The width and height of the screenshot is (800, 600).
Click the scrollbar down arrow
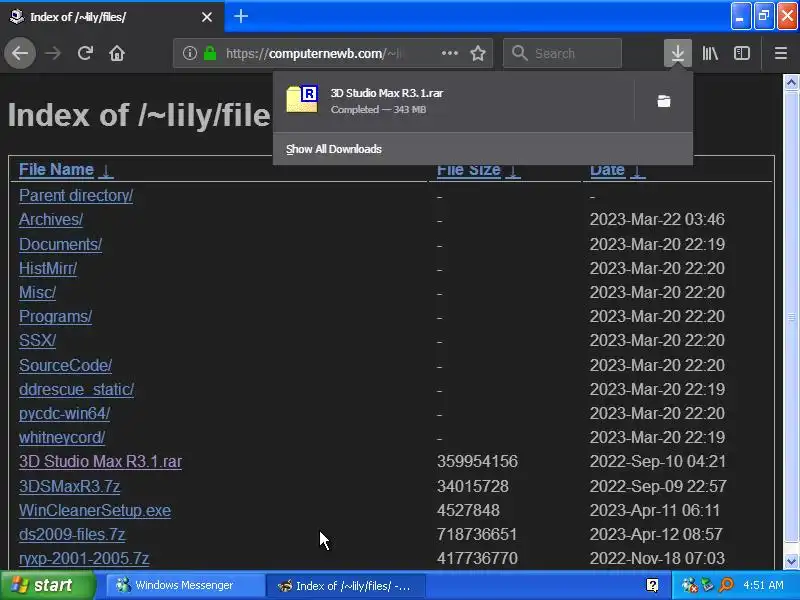[x=791, y=561]
